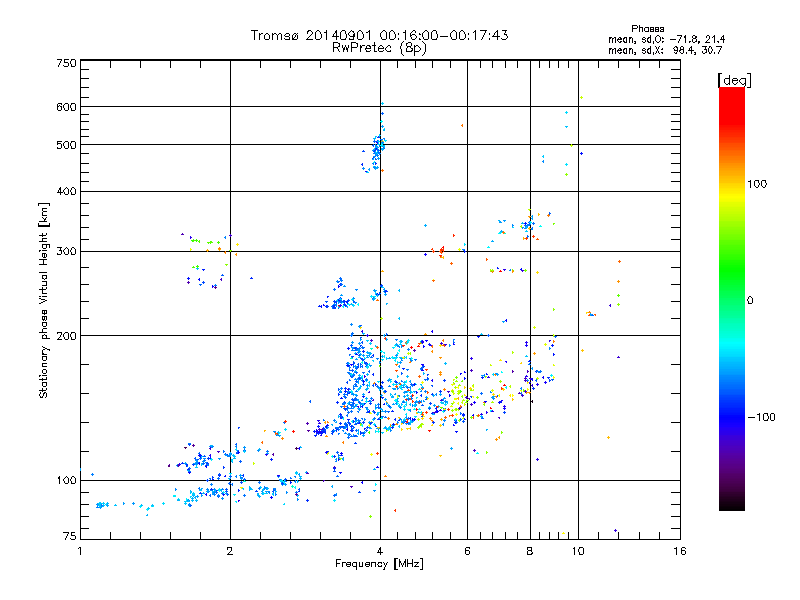Click the x-axis tick label '6'
Image resolution: width=800 pixels, height=600 pixels.
point(467,551)
